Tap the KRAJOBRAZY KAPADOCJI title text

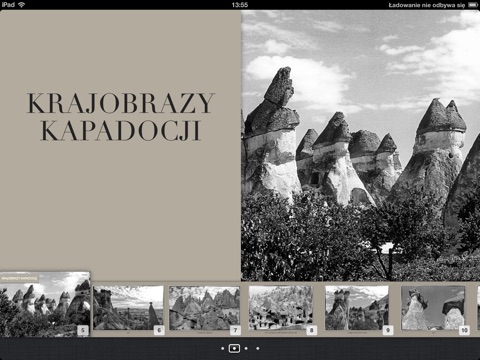tap(121, 117)
